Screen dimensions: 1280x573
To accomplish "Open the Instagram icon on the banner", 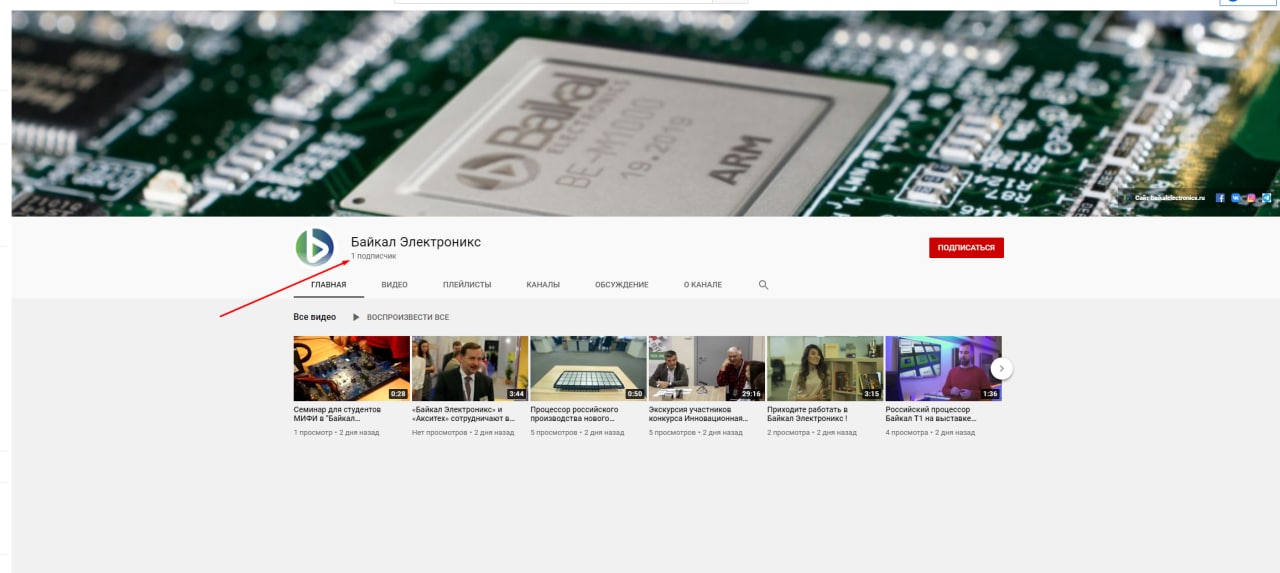I will [1251, 198].
